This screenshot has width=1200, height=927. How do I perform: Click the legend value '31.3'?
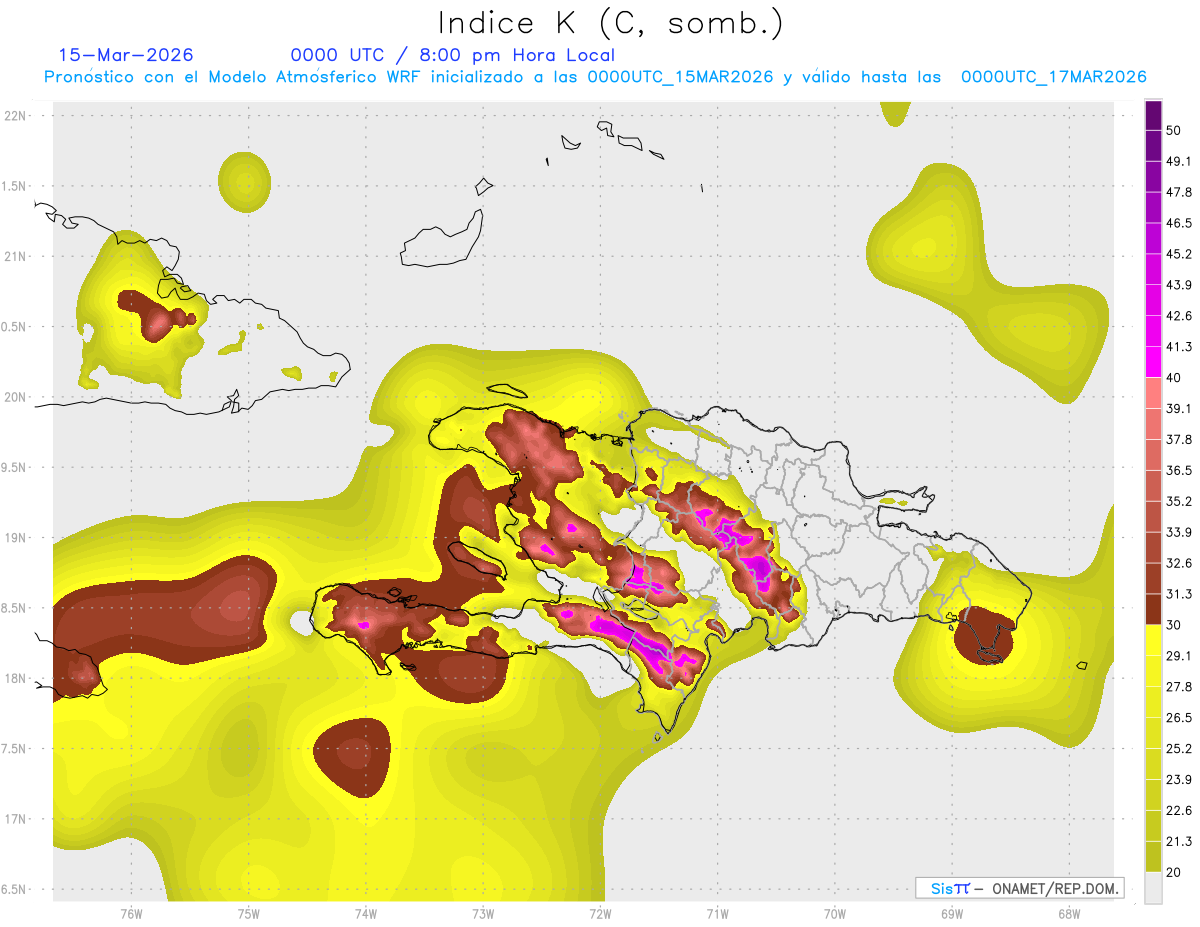click(x=1179, y=594)
